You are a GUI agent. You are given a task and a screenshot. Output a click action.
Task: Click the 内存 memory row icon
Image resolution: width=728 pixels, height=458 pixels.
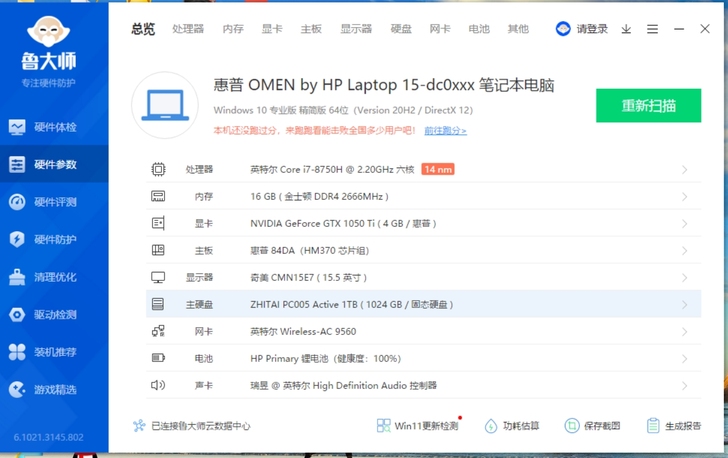coord(158,196)
